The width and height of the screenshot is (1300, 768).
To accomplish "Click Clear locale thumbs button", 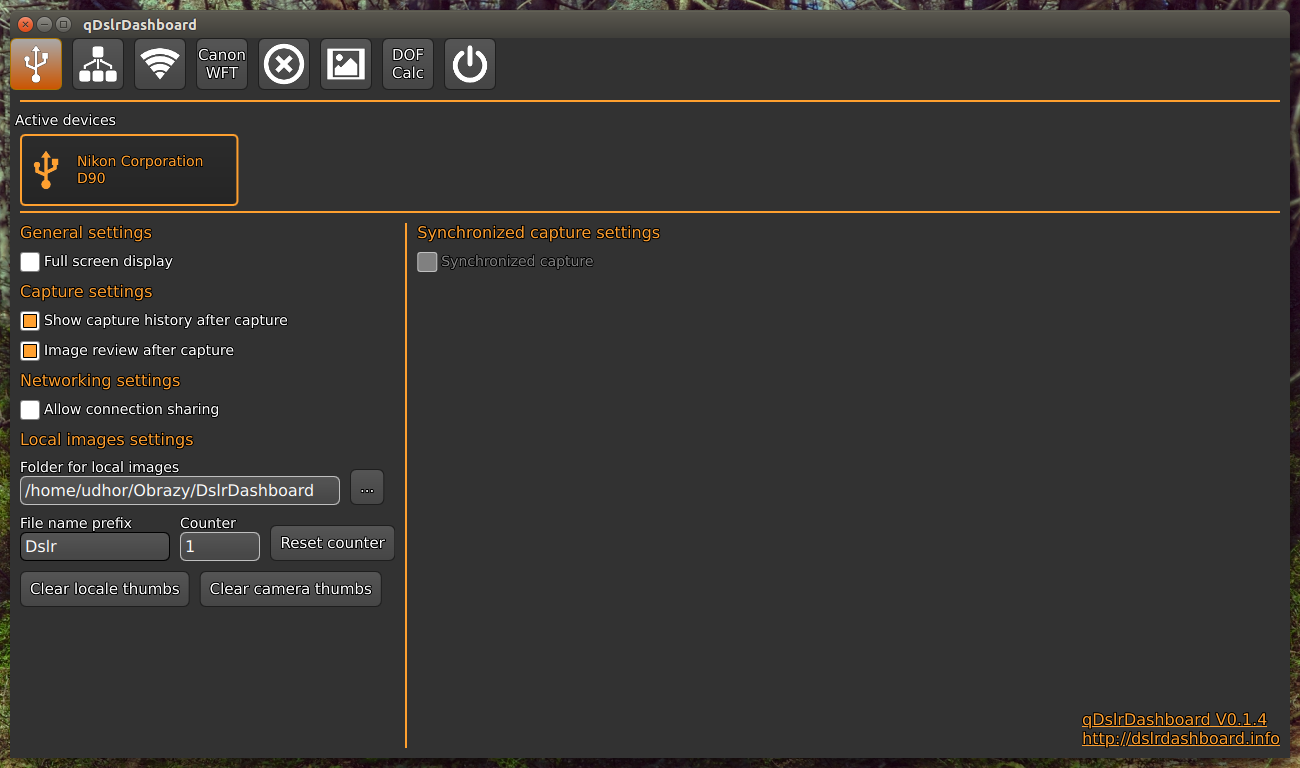I will pos(105,589).
